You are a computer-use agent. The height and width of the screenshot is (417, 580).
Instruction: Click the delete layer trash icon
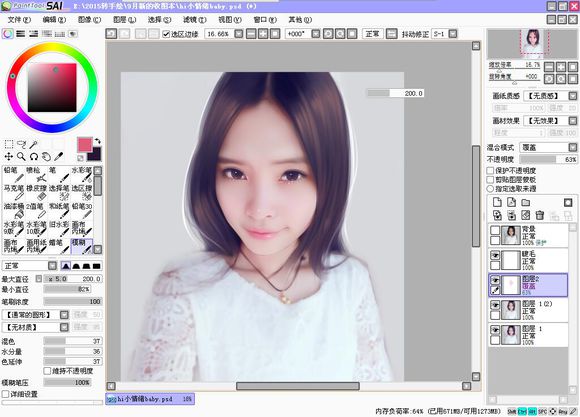coord(540,215)
